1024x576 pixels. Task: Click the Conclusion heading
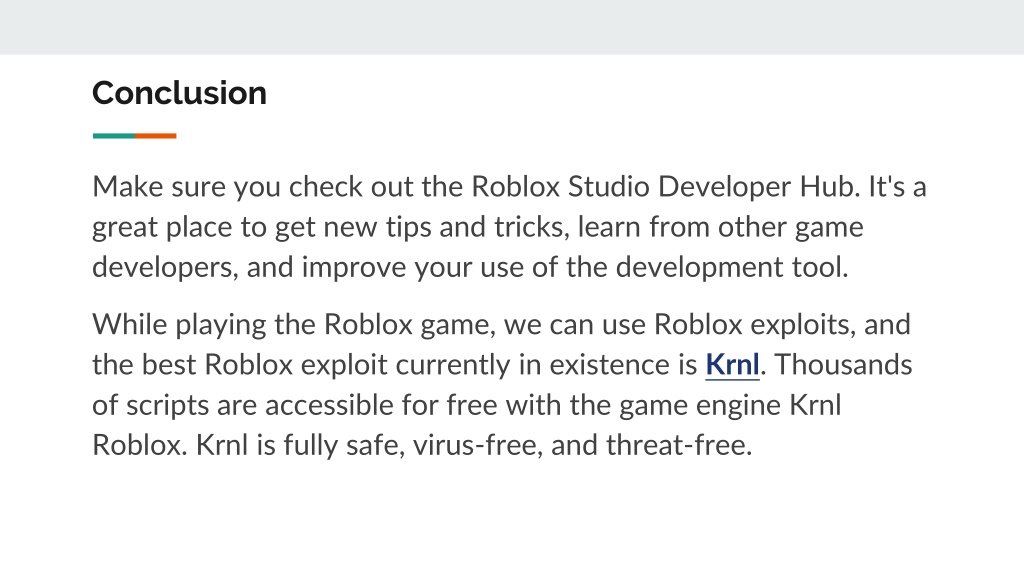click(180, 93)
